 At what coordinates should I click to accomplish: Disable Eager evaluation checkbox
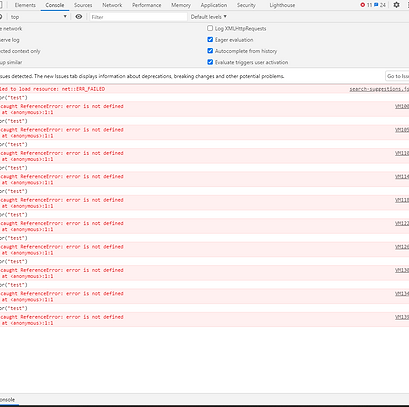point(210,40)
